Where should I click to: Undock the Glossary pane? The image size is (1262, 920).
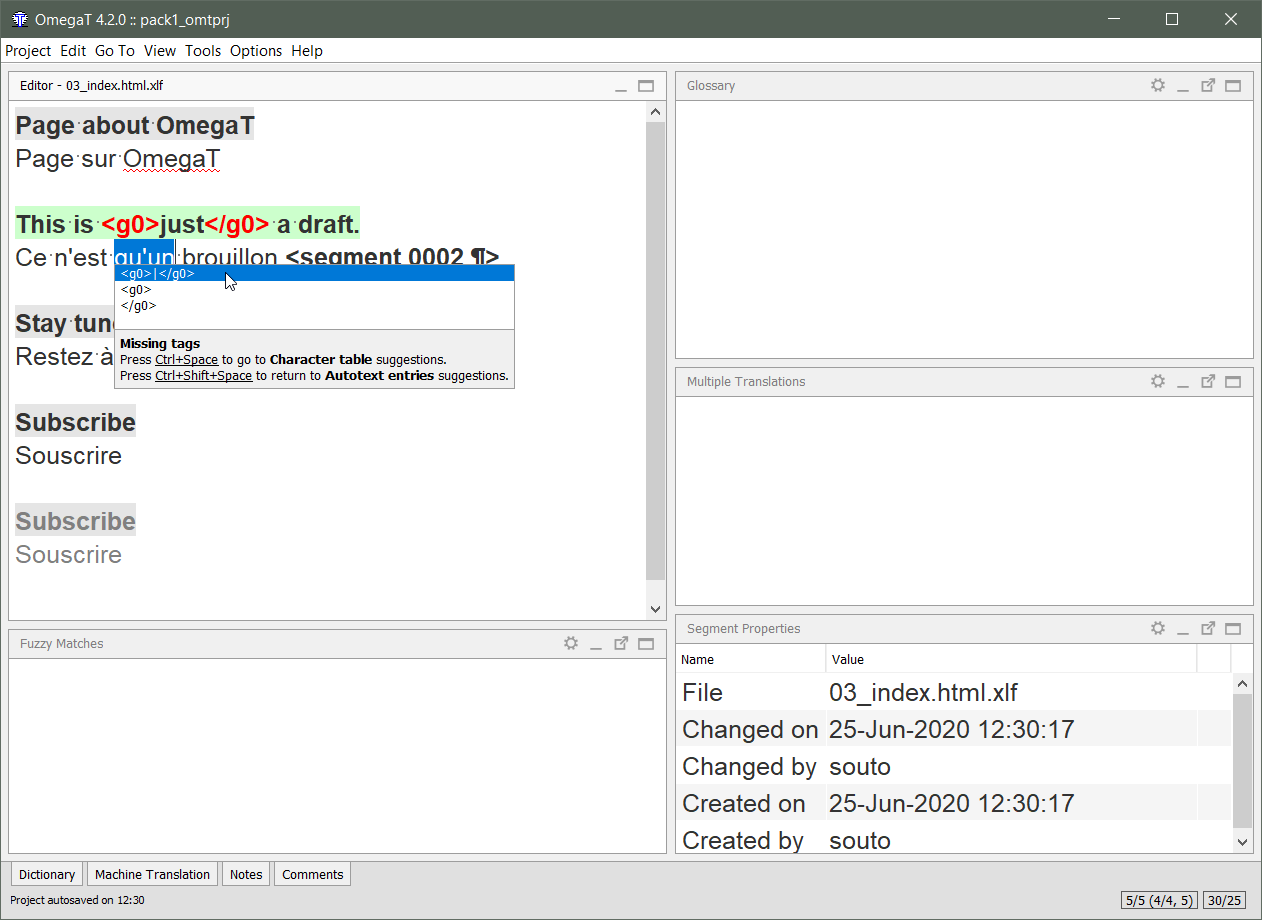pyautogui.click(x=1208, y=86)
